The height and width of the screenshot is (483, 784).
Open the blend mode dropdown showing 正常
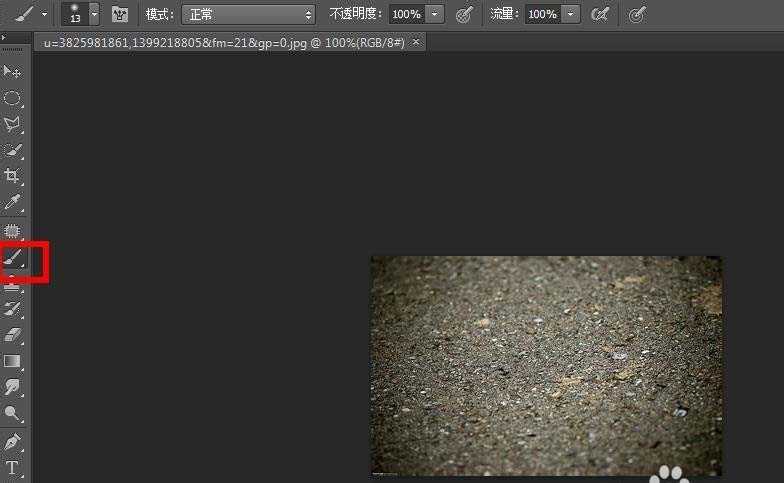tap(248, 15)
